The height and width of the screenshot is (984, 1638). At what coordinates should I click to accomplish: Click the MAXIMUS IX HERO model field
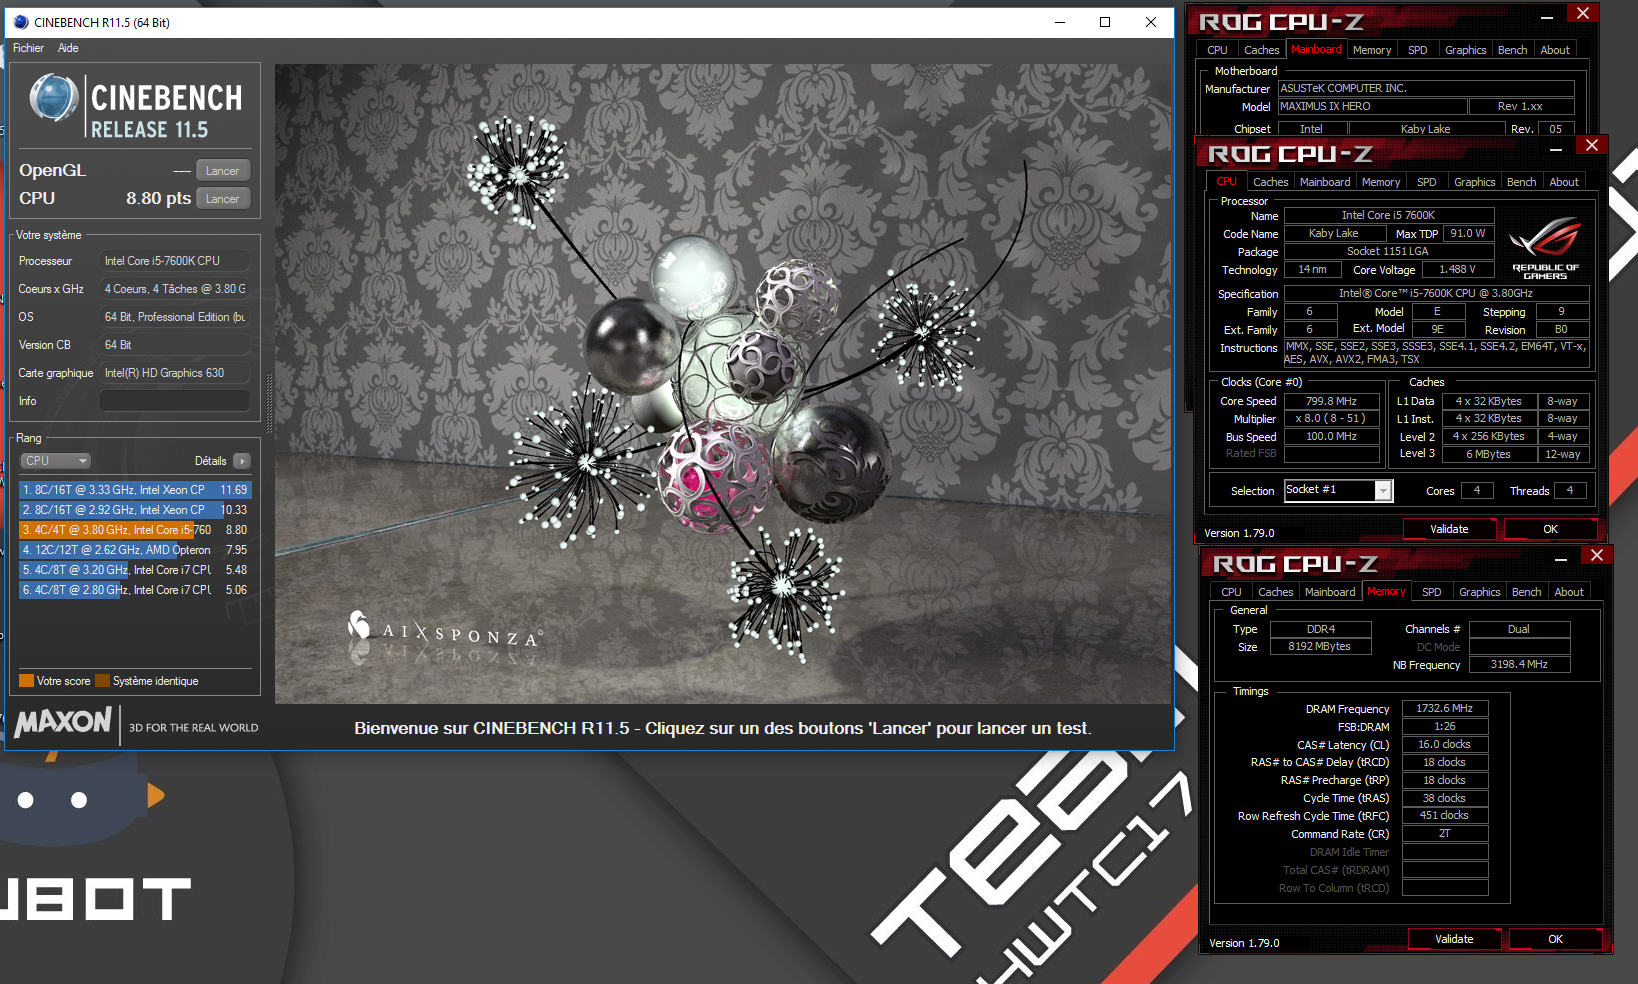coord(1372,106)
